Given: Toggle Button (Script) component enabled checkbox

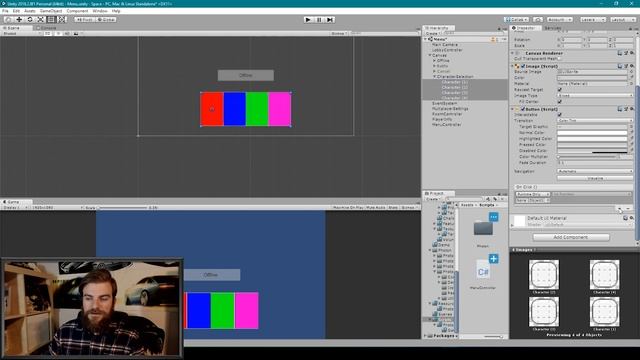Looking at the screenshot, I should [x=523, y=109].
